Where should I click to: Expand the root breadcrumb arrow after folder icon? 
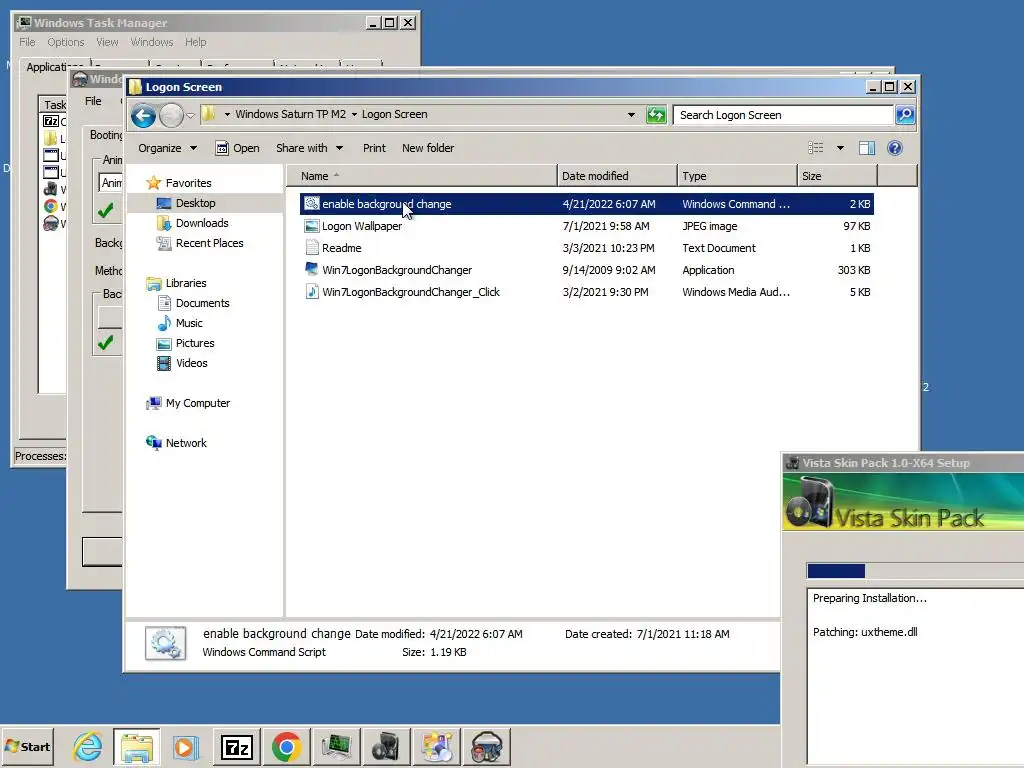click(x=227, y=114)
